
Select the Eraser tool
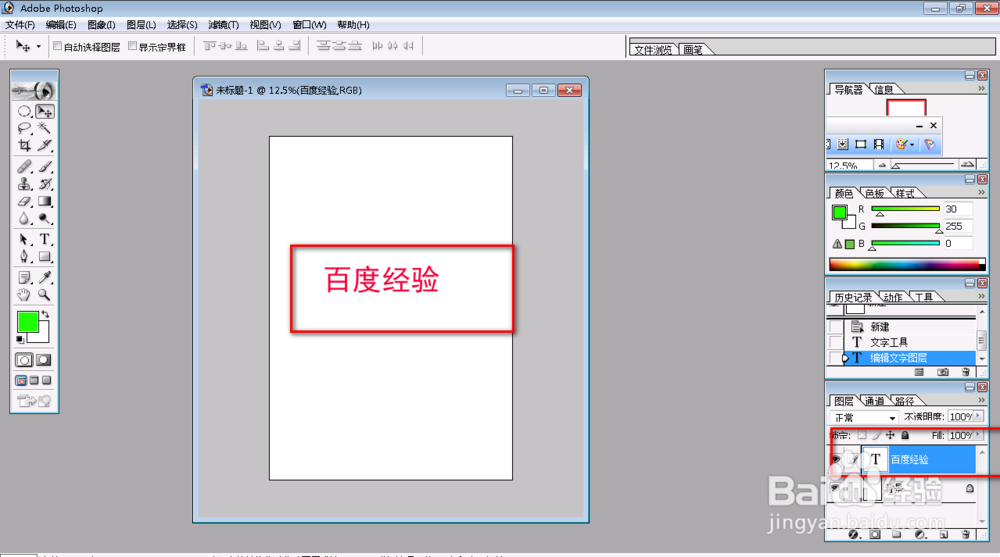click(24, 201)
